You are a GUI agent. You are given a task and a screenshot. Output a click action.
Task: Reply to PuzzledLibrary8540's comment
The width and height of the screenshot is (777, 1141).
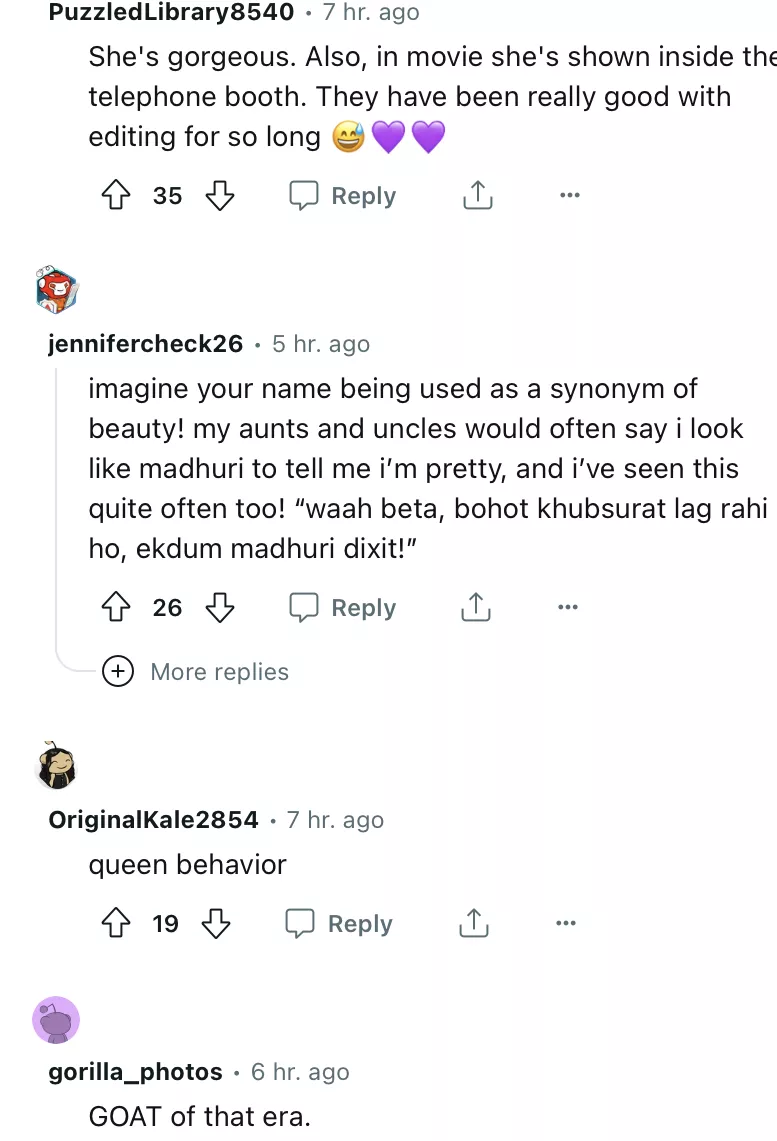[343, 196]
